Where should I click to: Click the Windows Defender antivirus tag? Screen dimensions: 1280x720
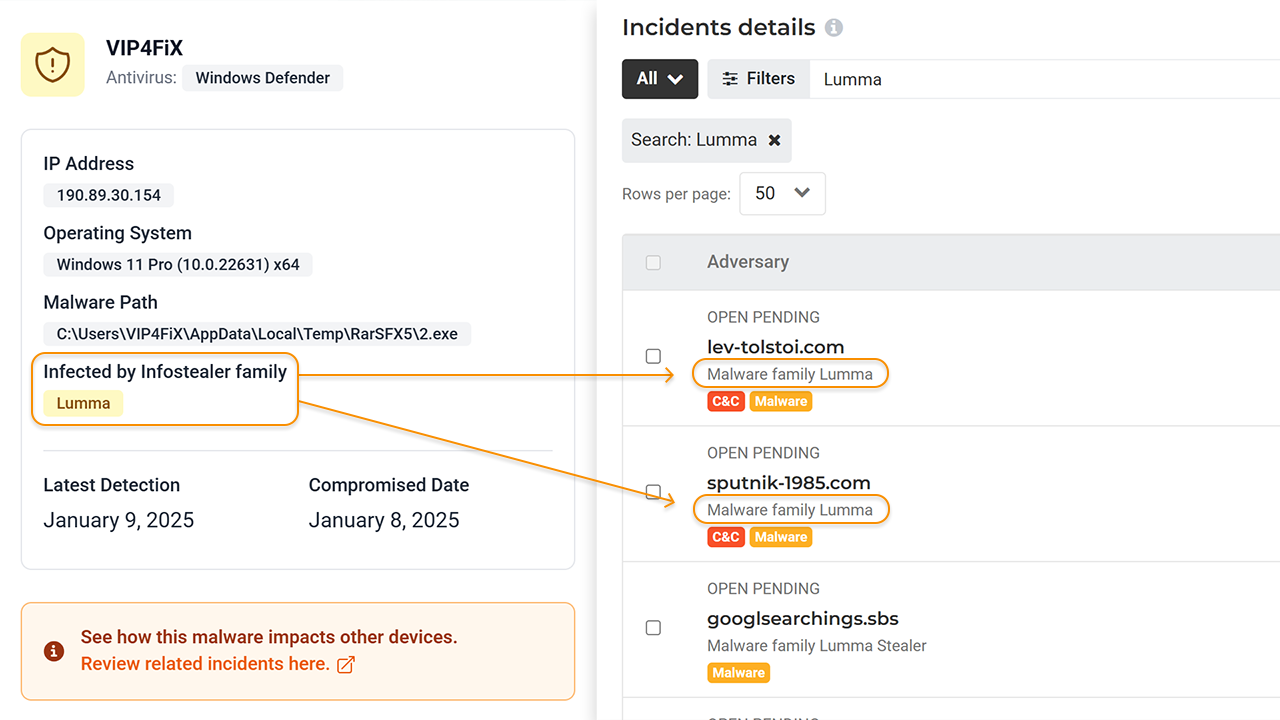click(x=262, y=78)
